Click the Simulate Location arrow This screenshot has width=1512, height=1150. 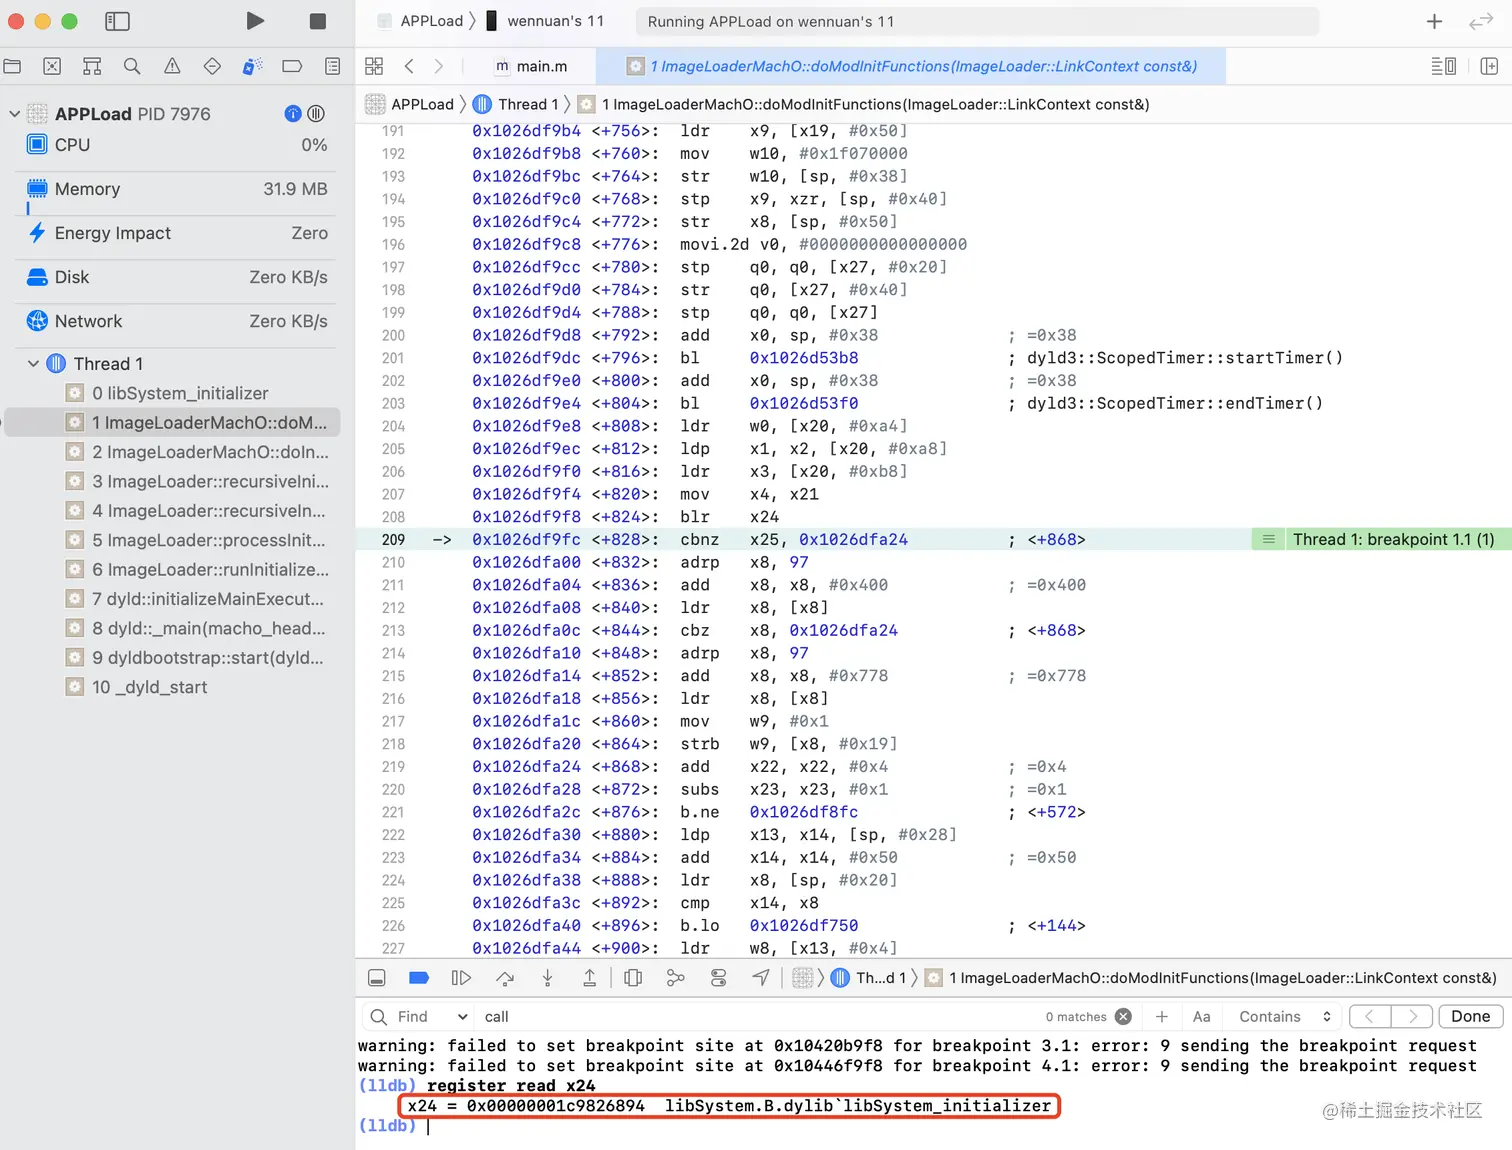click(761, 978)
